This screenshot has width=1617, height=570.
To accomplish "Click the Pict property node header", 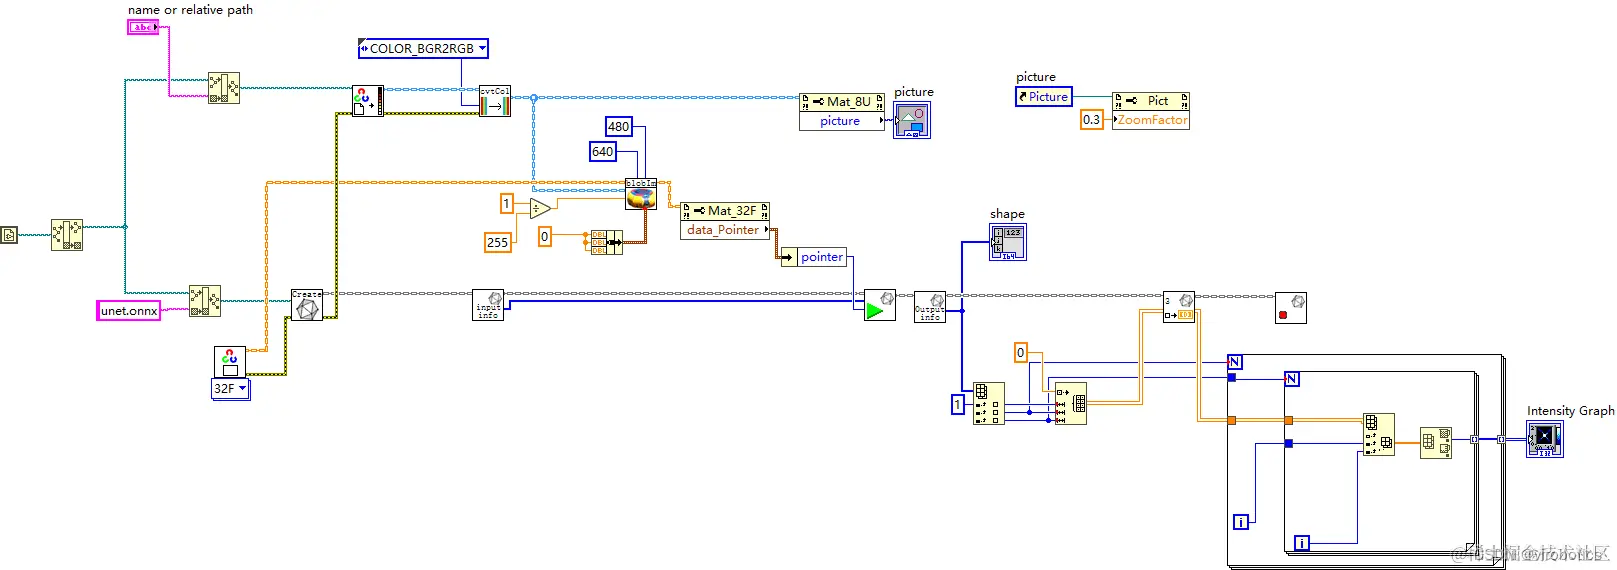I will pyautogui.click(x=1151, y=101).
